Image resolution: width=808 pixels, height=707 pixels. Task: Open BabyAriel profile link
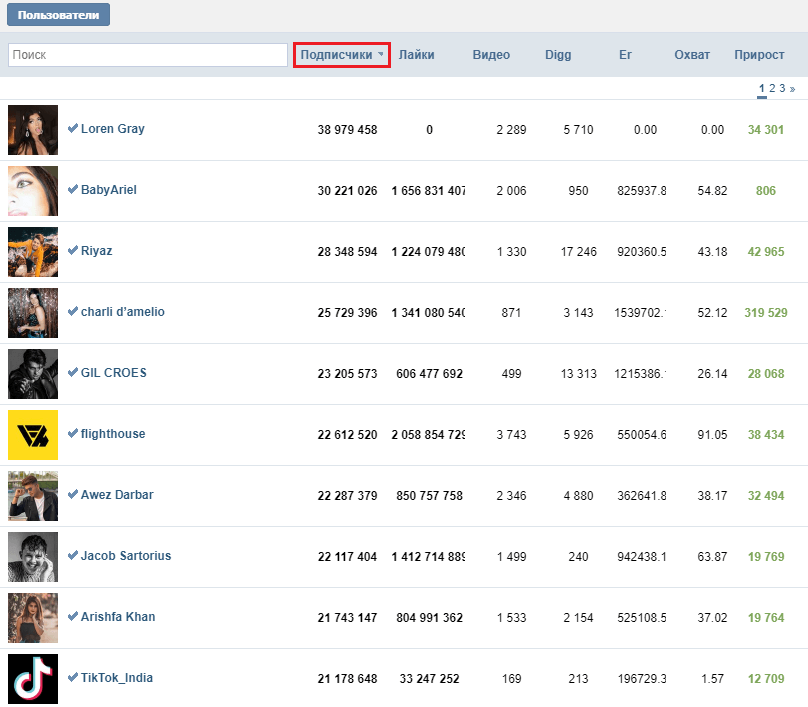click(x=109, y=190)
